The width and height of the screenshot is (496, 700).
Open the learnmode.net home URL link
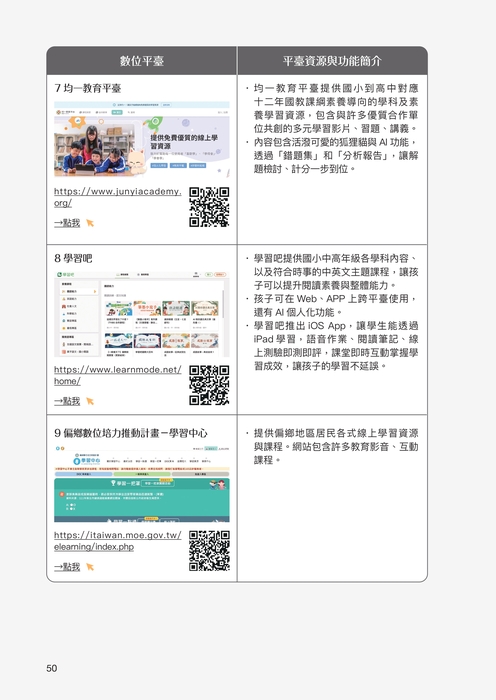(x=117, y=375)
